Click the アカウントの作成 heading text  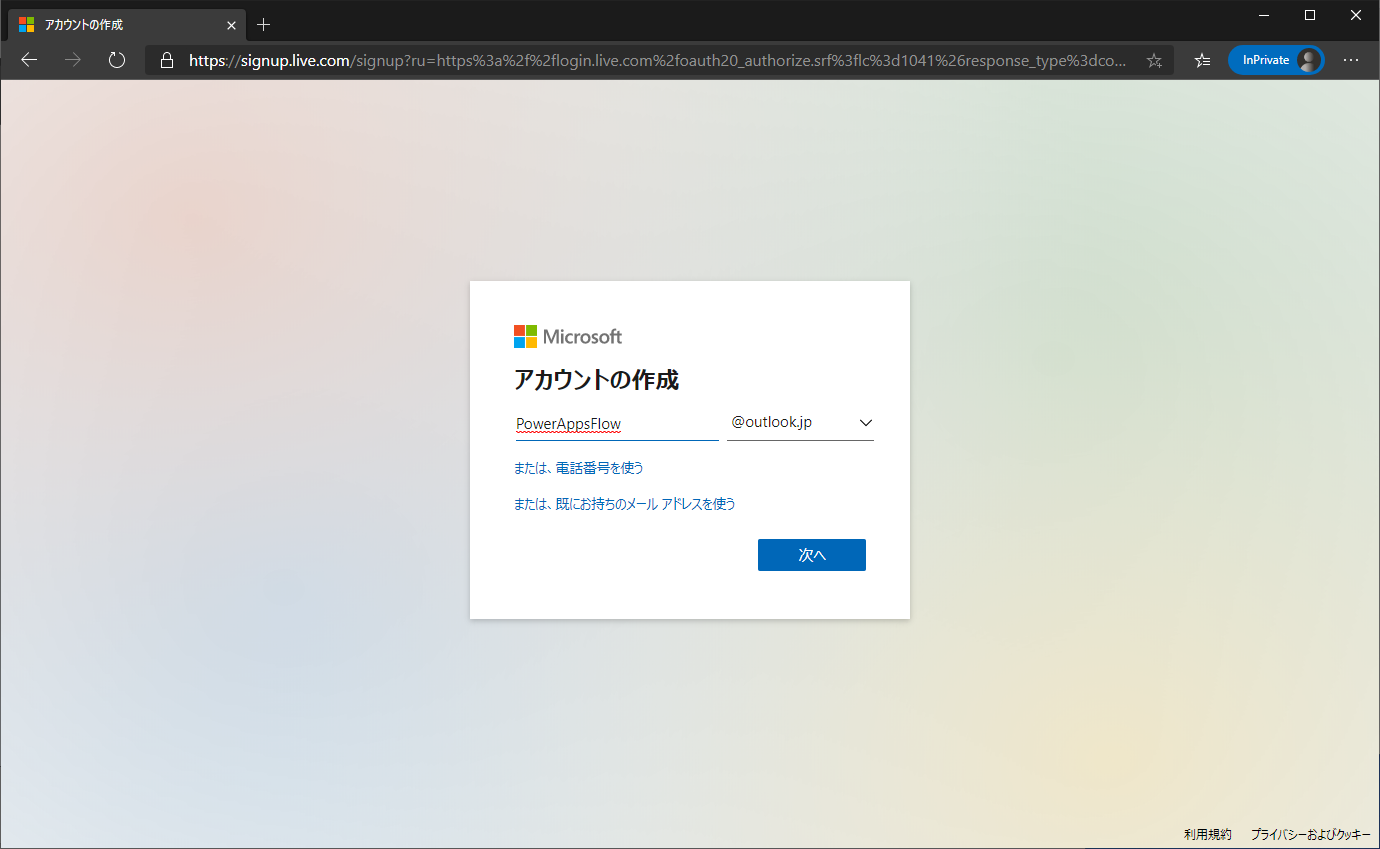click(x=597, y=380)
